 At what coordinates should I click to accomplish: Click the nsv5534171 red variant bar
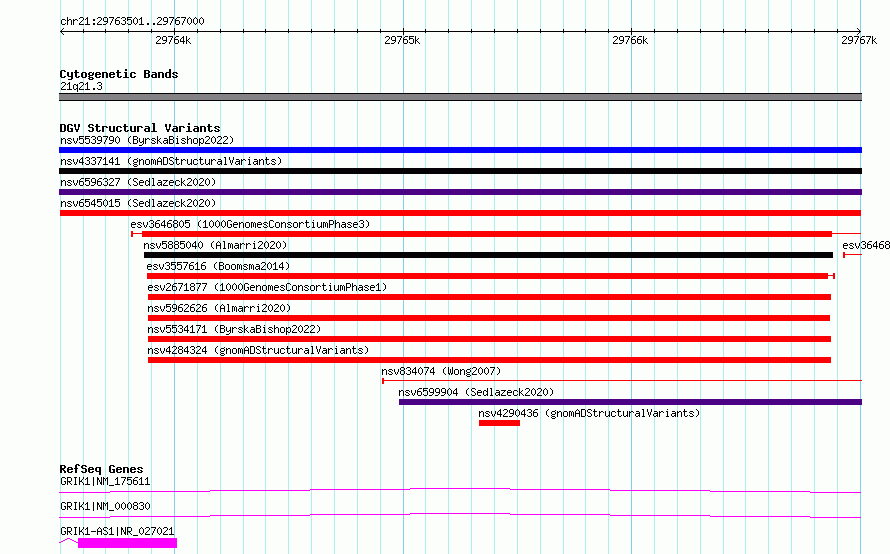489,339
